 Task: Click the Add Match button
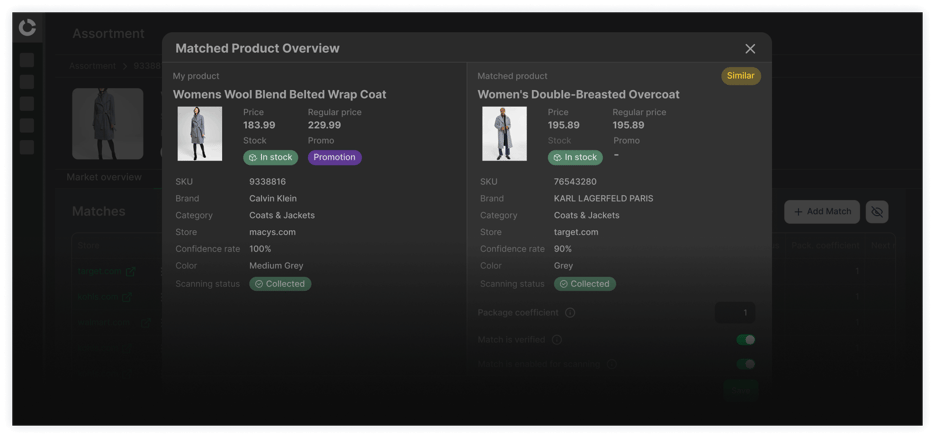pos(821,212)
